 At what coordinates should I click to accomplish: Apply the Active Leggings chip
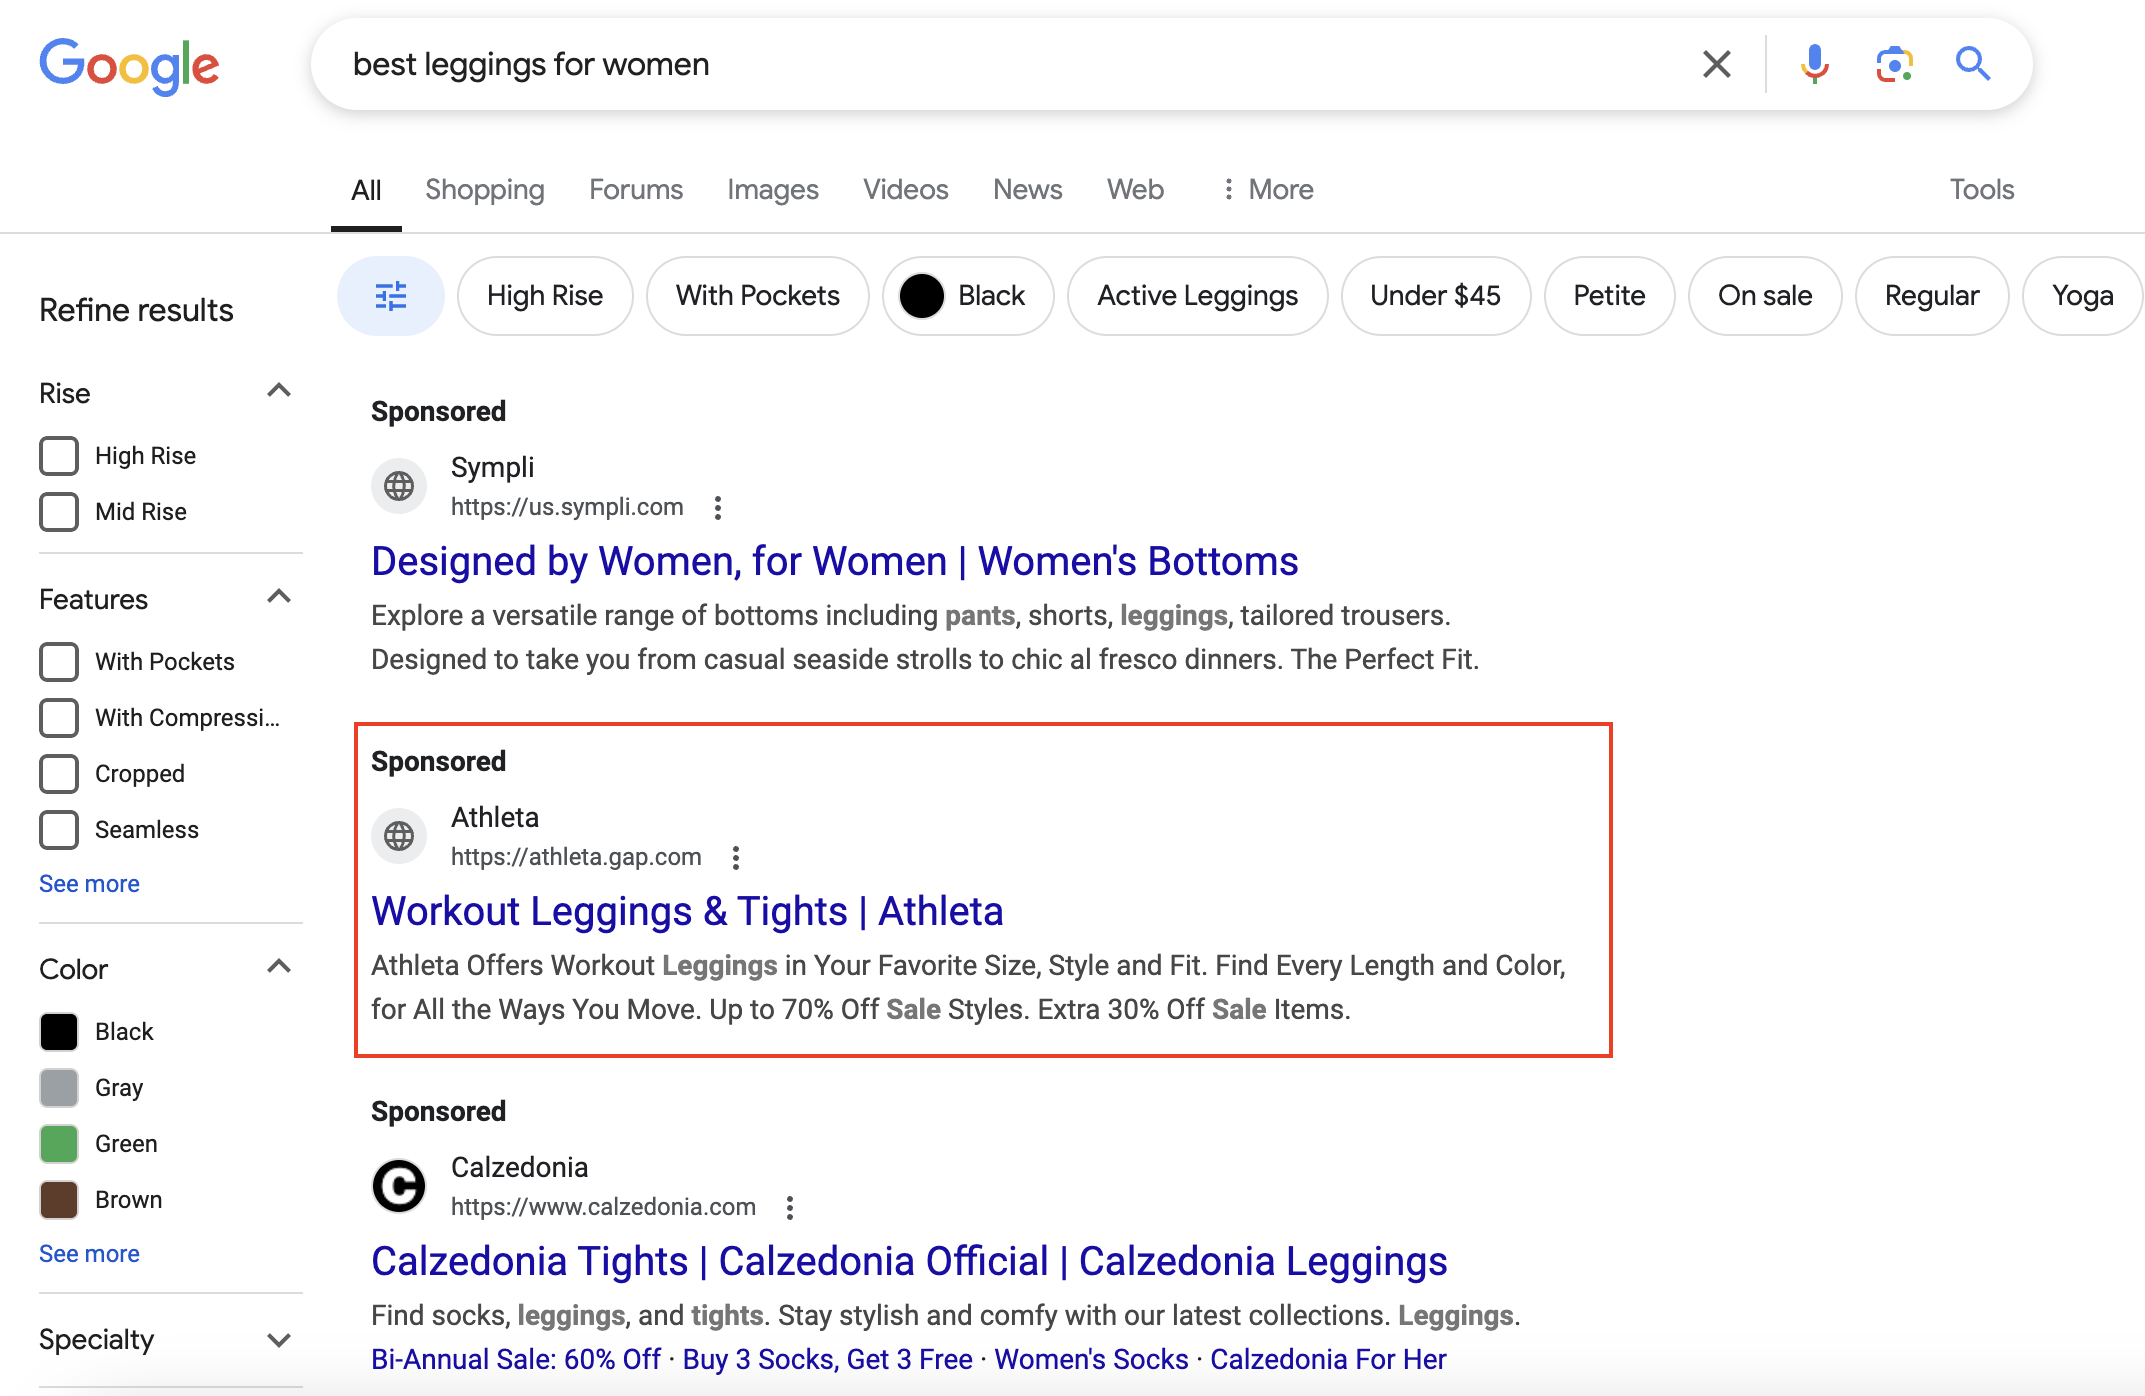coord(1197,295)
